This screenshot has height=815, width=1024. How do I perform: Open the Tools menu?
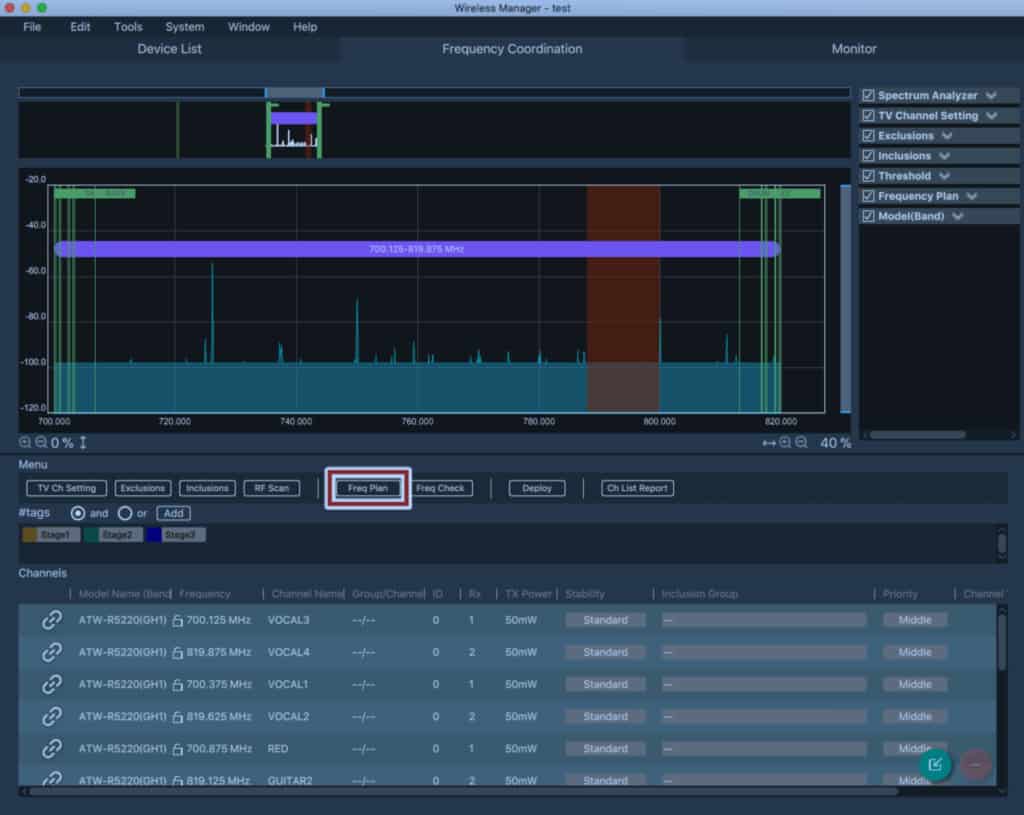(x=128, y=27)
